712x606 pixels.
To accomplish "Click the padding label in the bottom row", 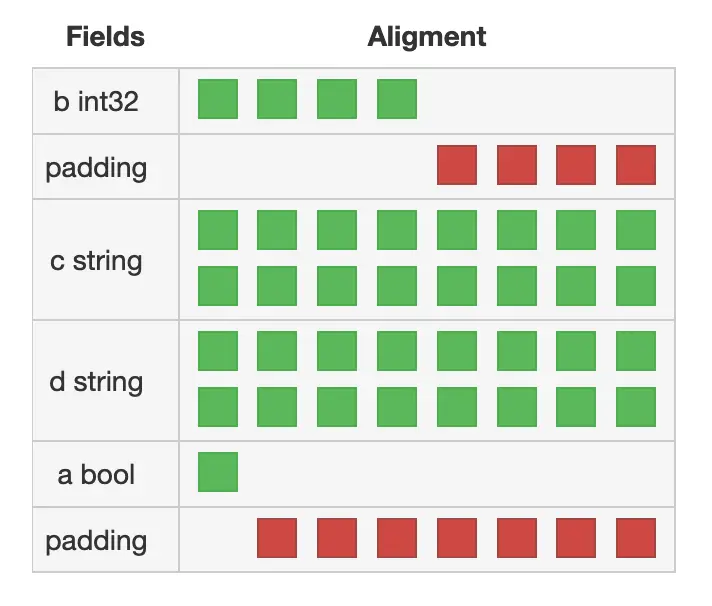I will tap(96, 541).
